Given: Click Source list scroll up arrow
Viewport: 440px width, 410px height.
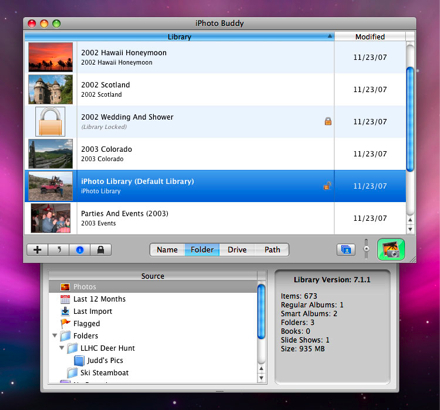Looking at the screenshot, I should [x=262, y=369].
